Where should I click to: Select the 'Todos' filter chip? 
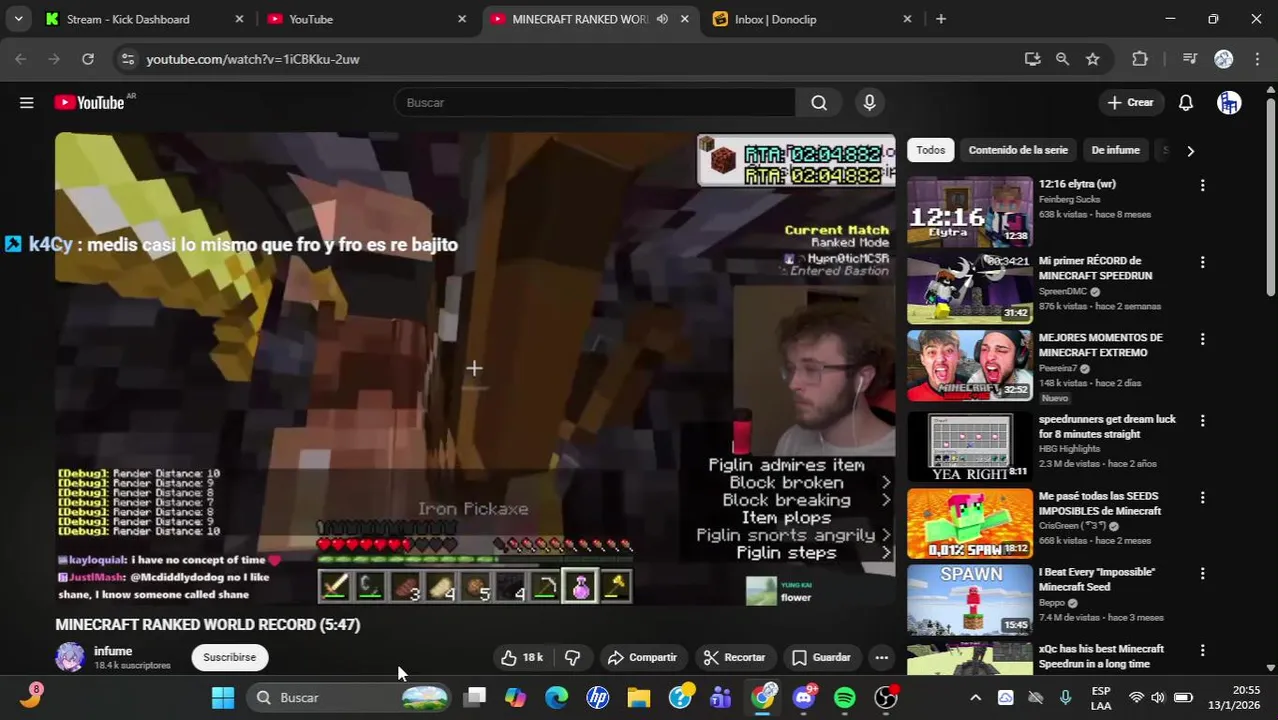tap(930, 150)
